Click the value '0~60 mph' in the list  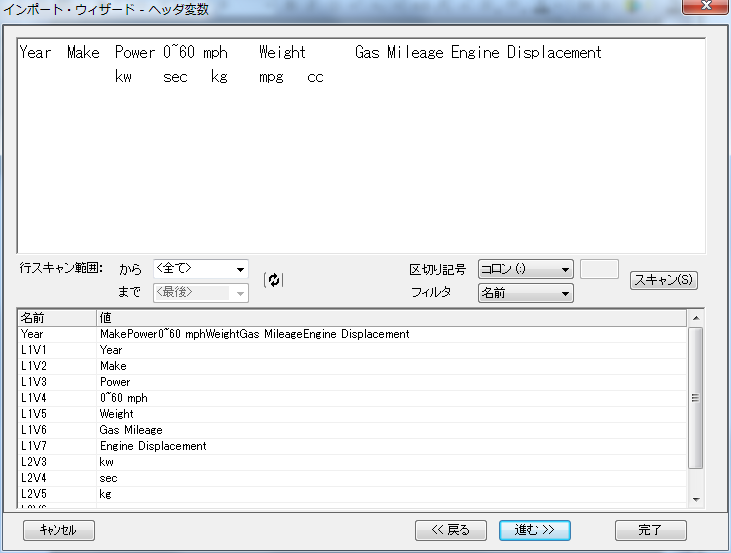click(x=124, y=398)
